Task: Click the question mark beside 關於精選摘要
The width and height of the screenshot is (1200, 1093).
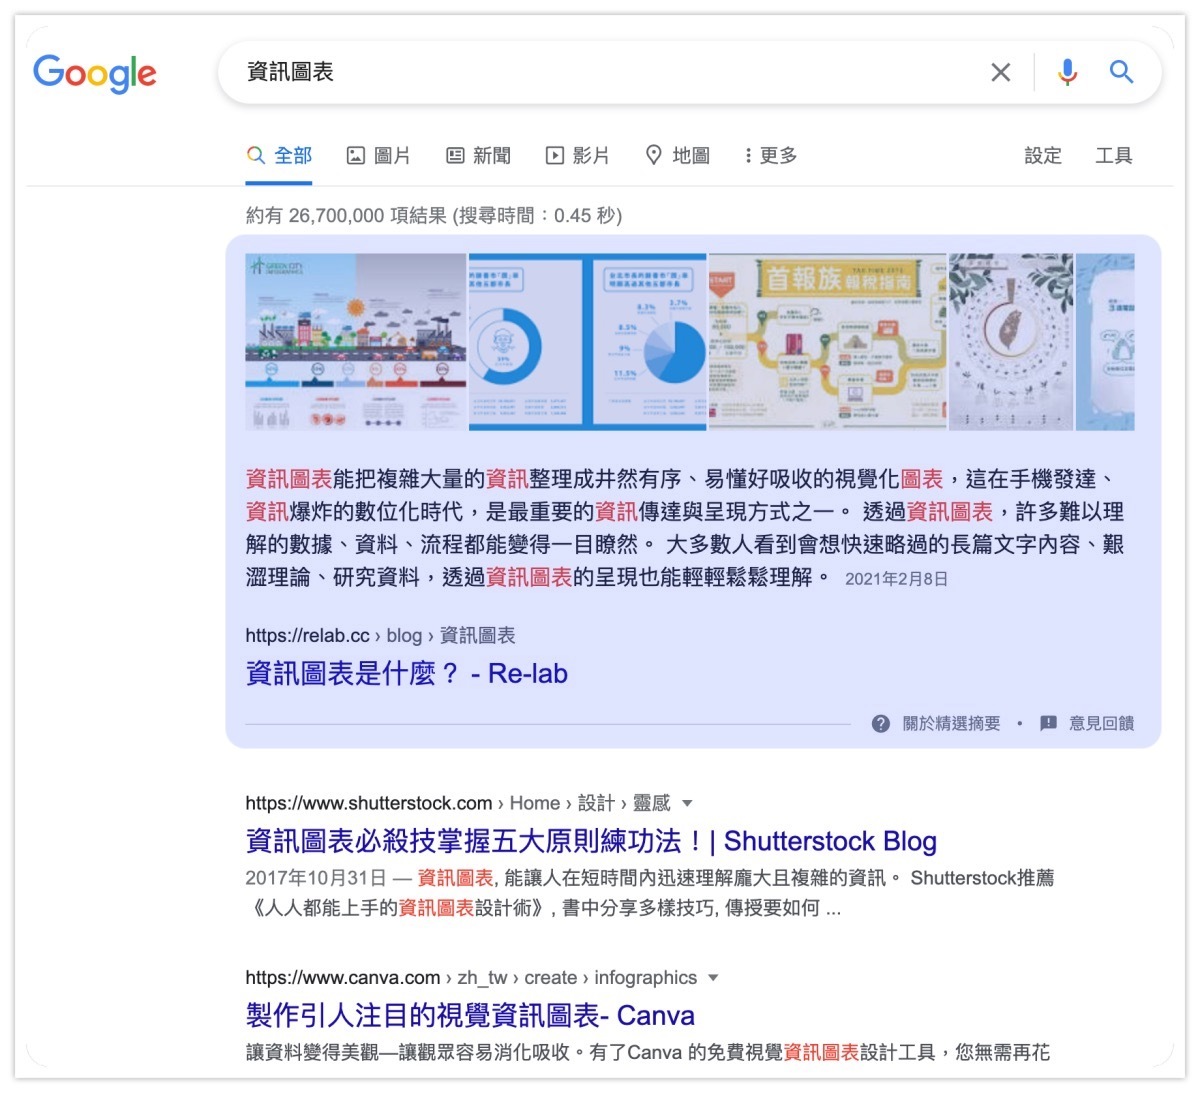Action: tap(881, 723)
